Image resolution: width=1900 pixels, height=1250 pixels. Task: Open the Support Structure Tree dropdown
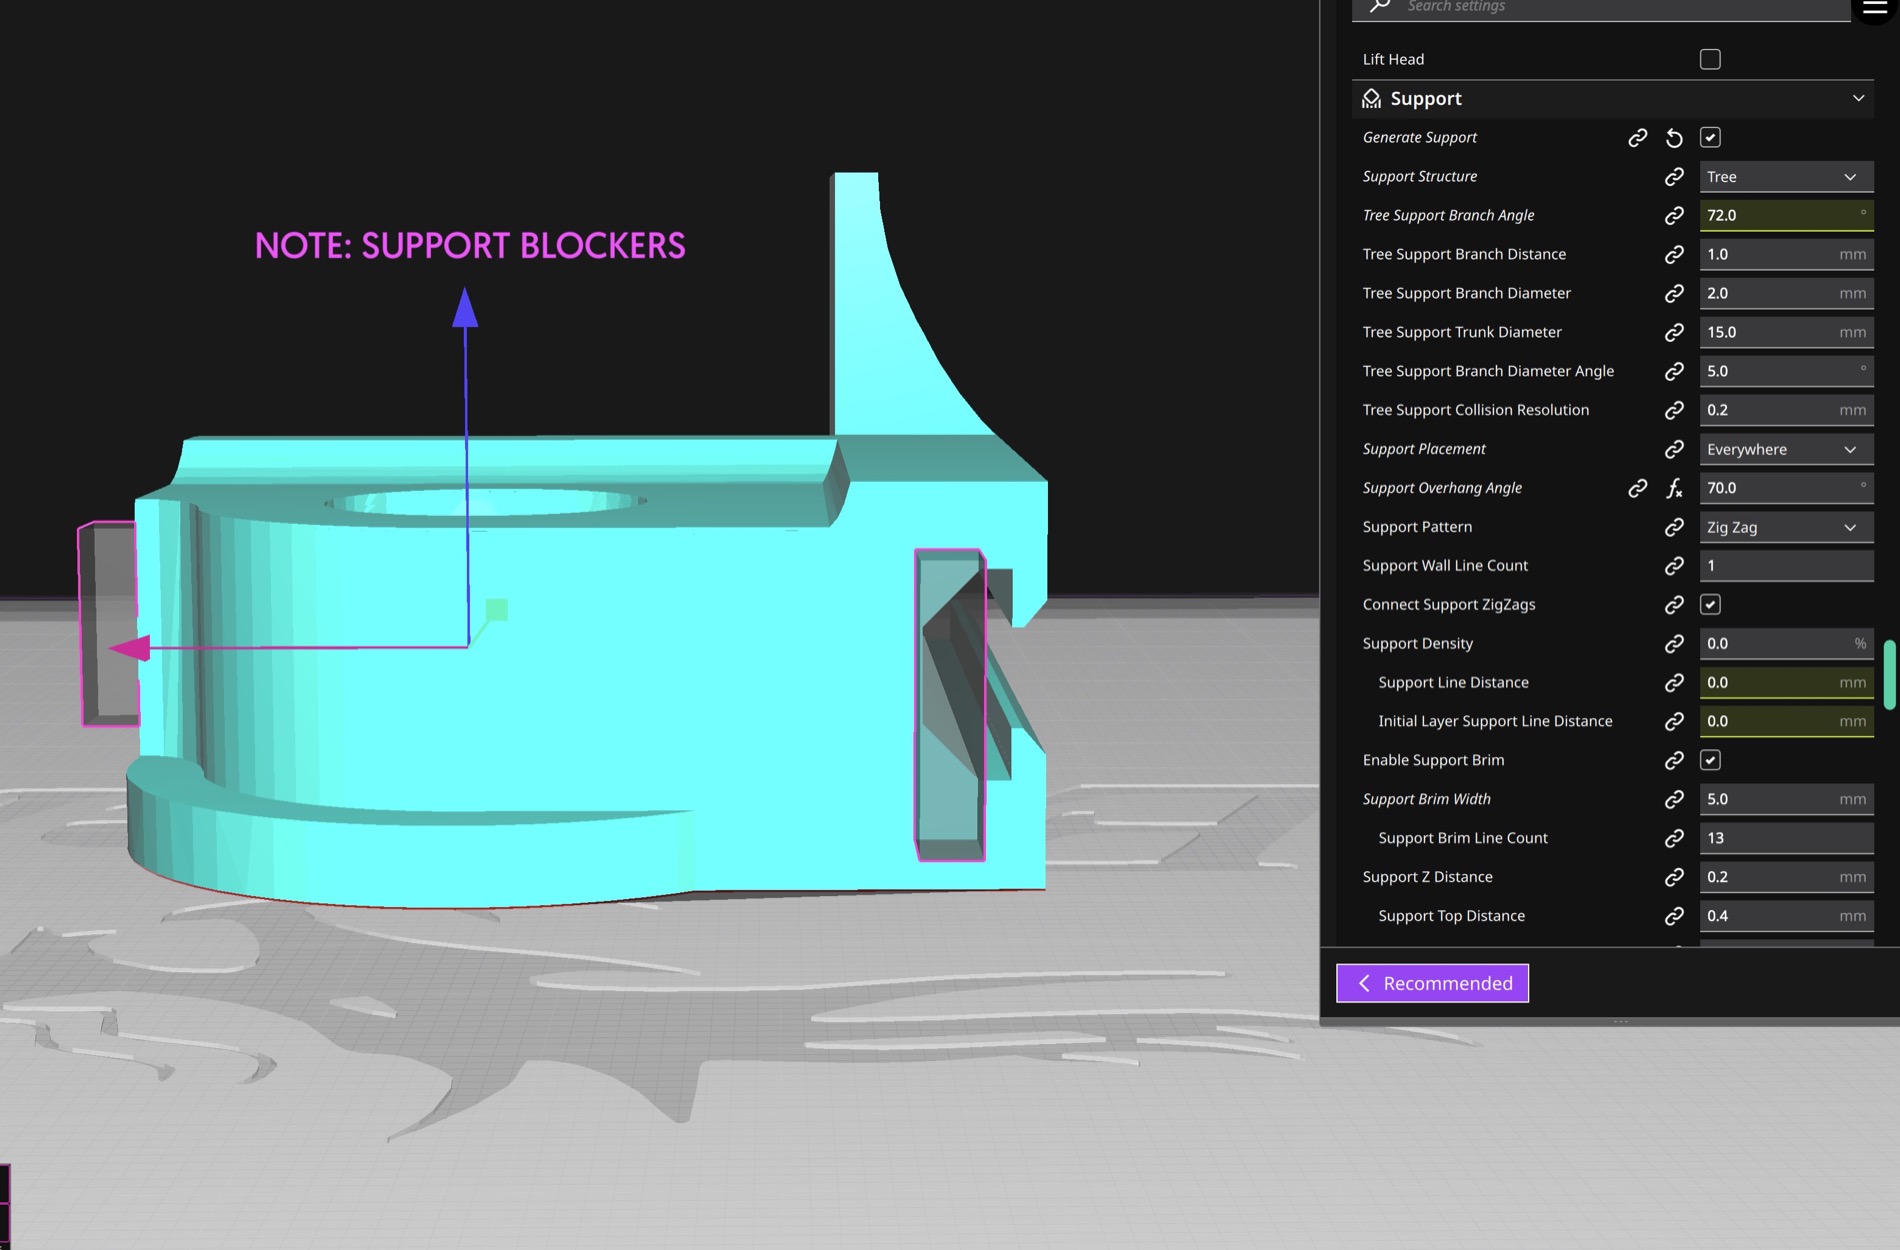click(x=1785, y=177)
